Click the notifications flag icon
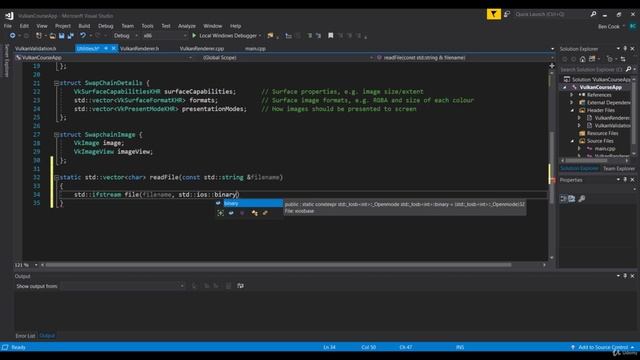The height and width of the screenshot is (360, 640). pyautogui.click(x=493, y=14)
